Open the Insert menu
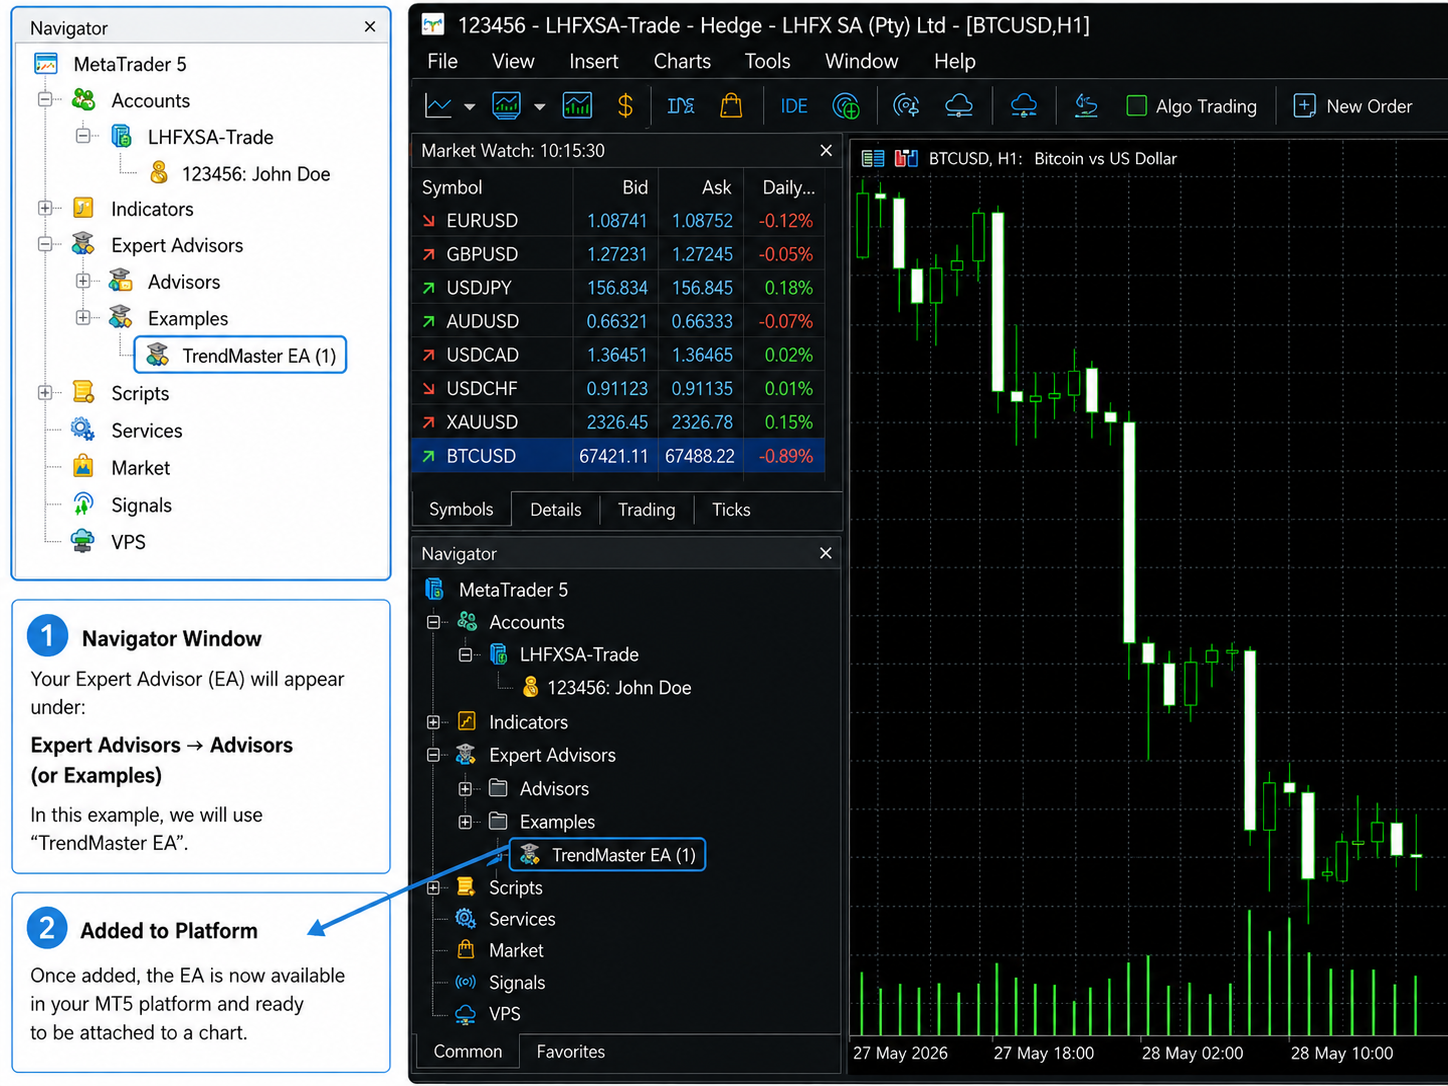This screenshot has height=1086, width=1448. click(594, 61)
